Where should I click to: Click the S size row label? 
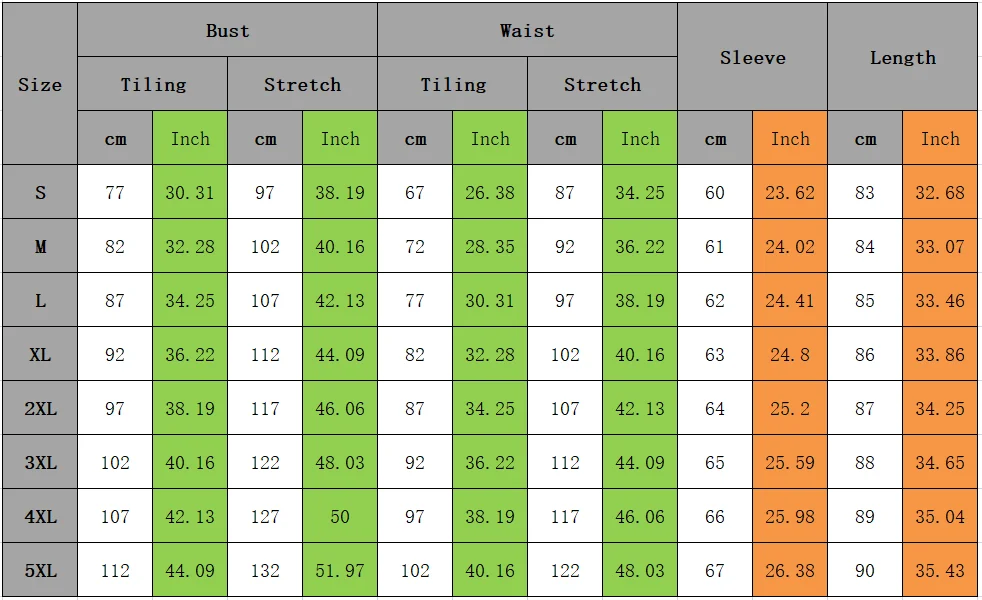point(40,192)
